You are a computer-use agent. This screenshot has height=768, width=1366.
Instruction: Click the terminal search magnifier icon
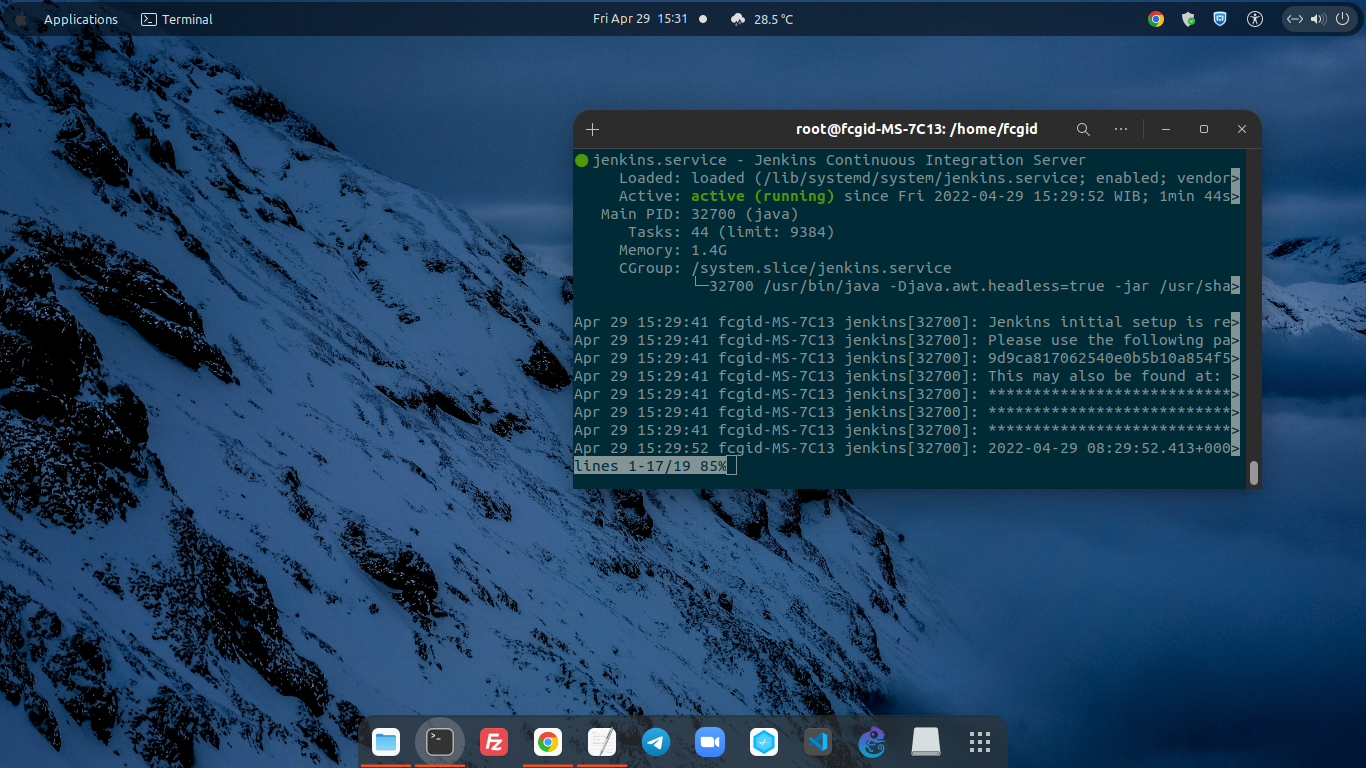(1083, 129)
